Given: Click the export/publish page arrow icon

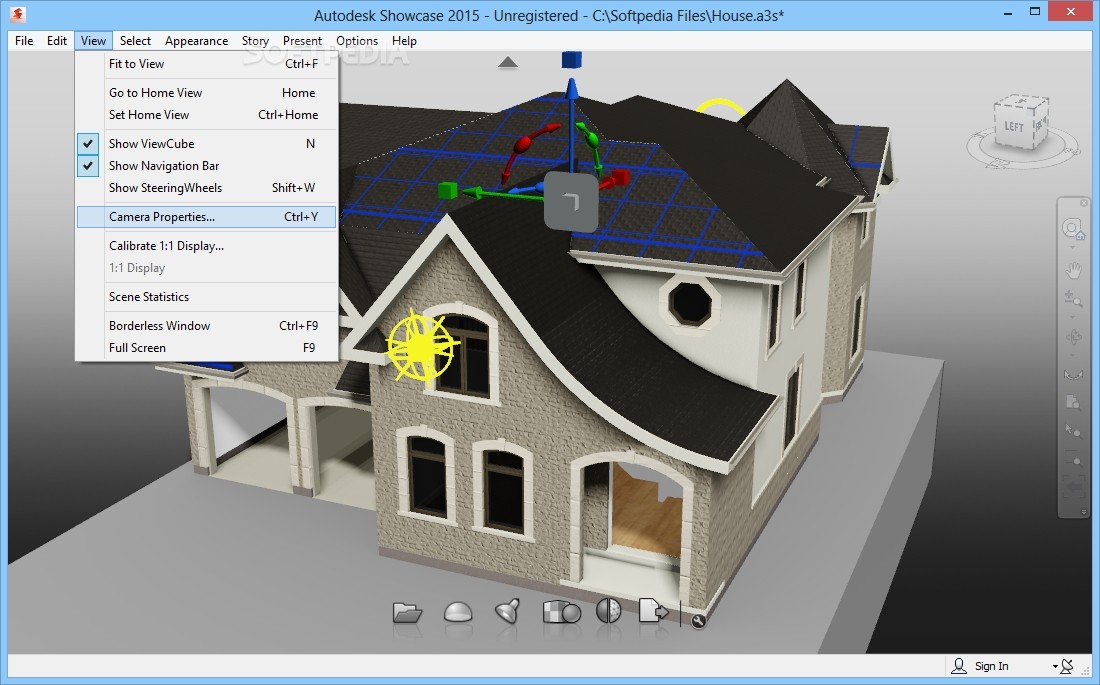Looking at the screenshot, I should click(652, 611).
